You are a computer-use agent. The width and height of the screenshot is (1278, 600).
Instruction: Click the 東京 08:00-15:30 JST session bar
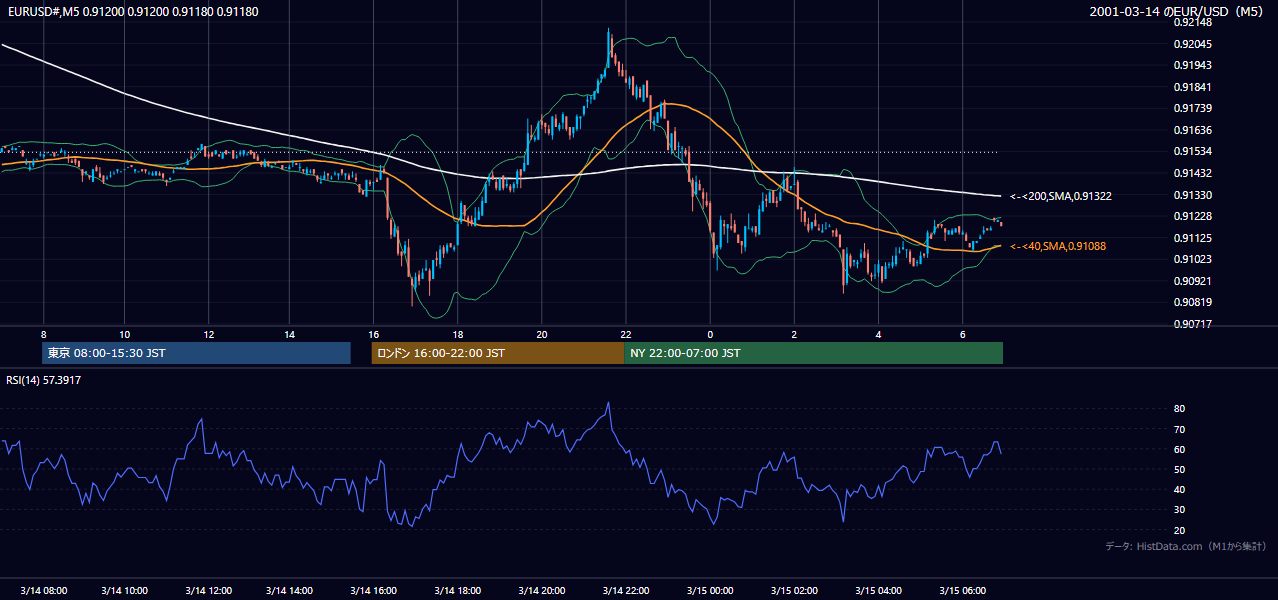(x=196, y=353)
